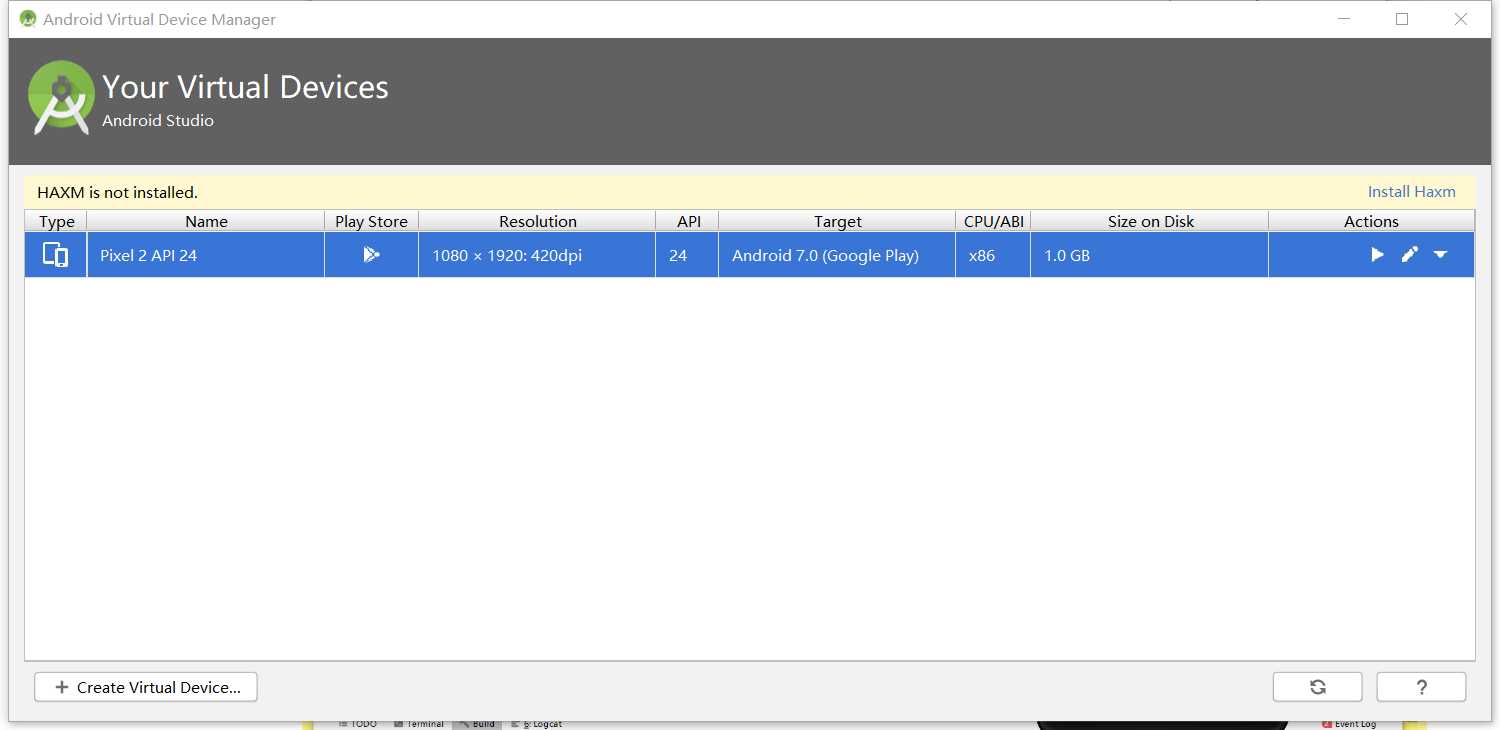Click the Install Haxm link
This screenshot has width=1500, height=730.
tap(1411, 192)
